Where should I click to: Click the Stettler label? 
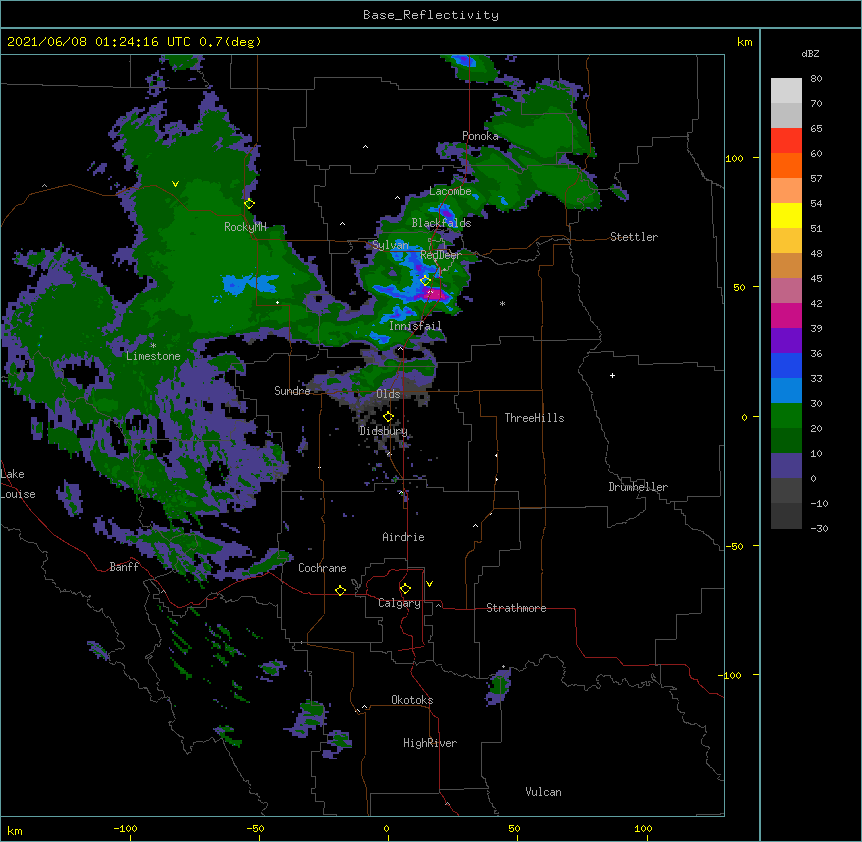pyautogui.click(x=634, y=237)
